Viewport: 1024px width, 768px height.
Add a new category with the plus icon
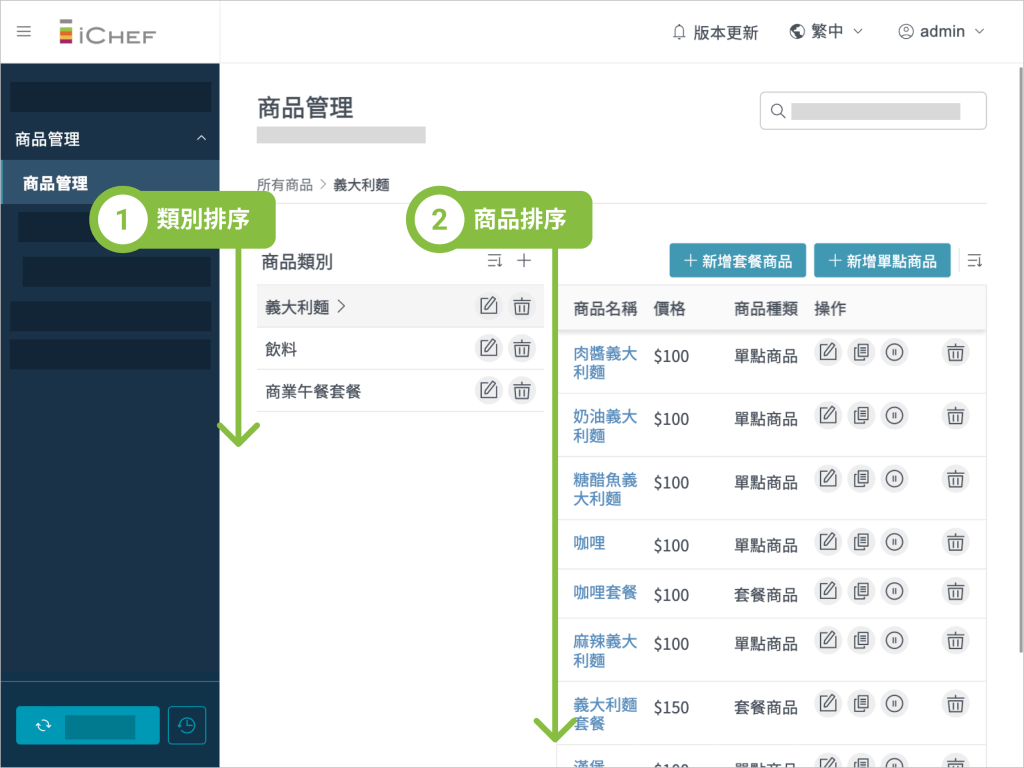coord(523,262)
